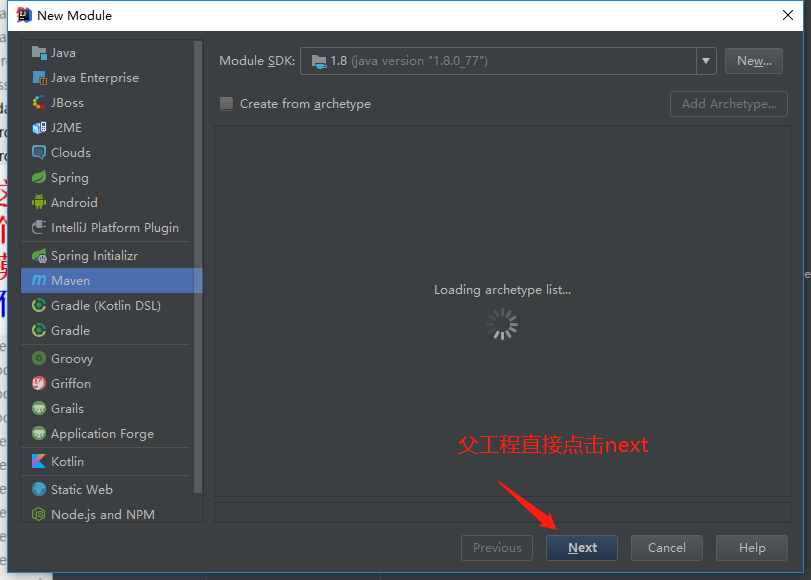
Task: Click the Loading archetype list... message
Action: [x=502, y=289]
